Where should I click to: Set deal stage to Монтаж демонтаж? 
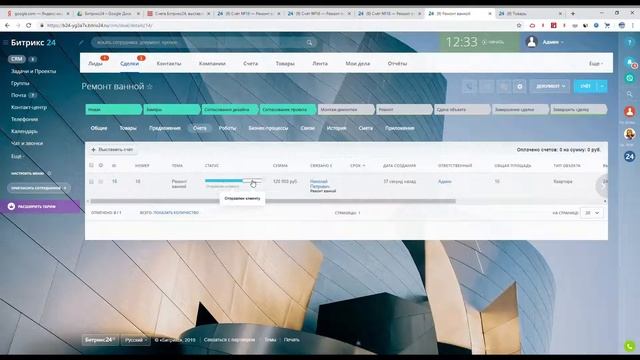tap(345, 109)
